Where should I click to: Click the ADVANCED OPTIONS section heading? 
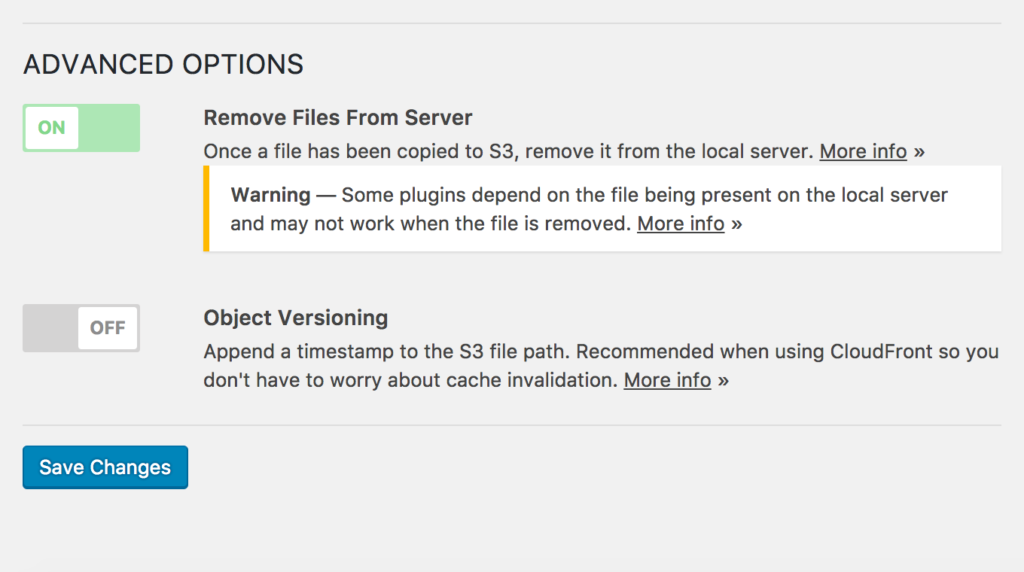pos(163,65)
